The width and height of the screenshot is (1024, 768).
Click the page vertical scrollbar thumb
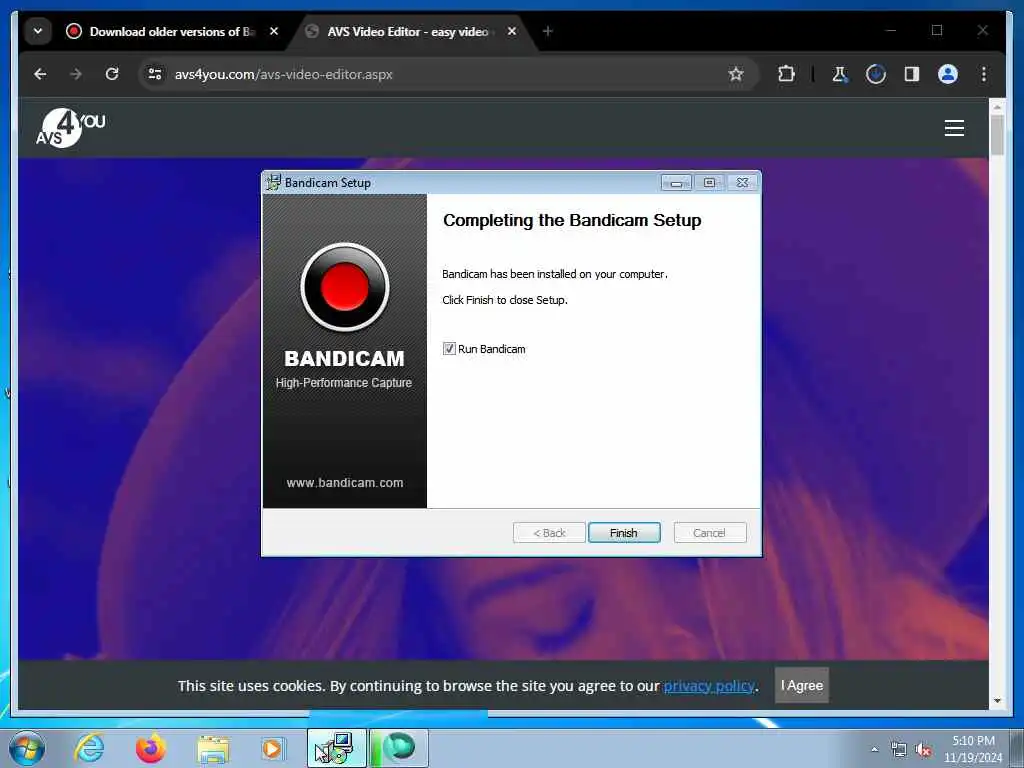[x=997, y=135]
